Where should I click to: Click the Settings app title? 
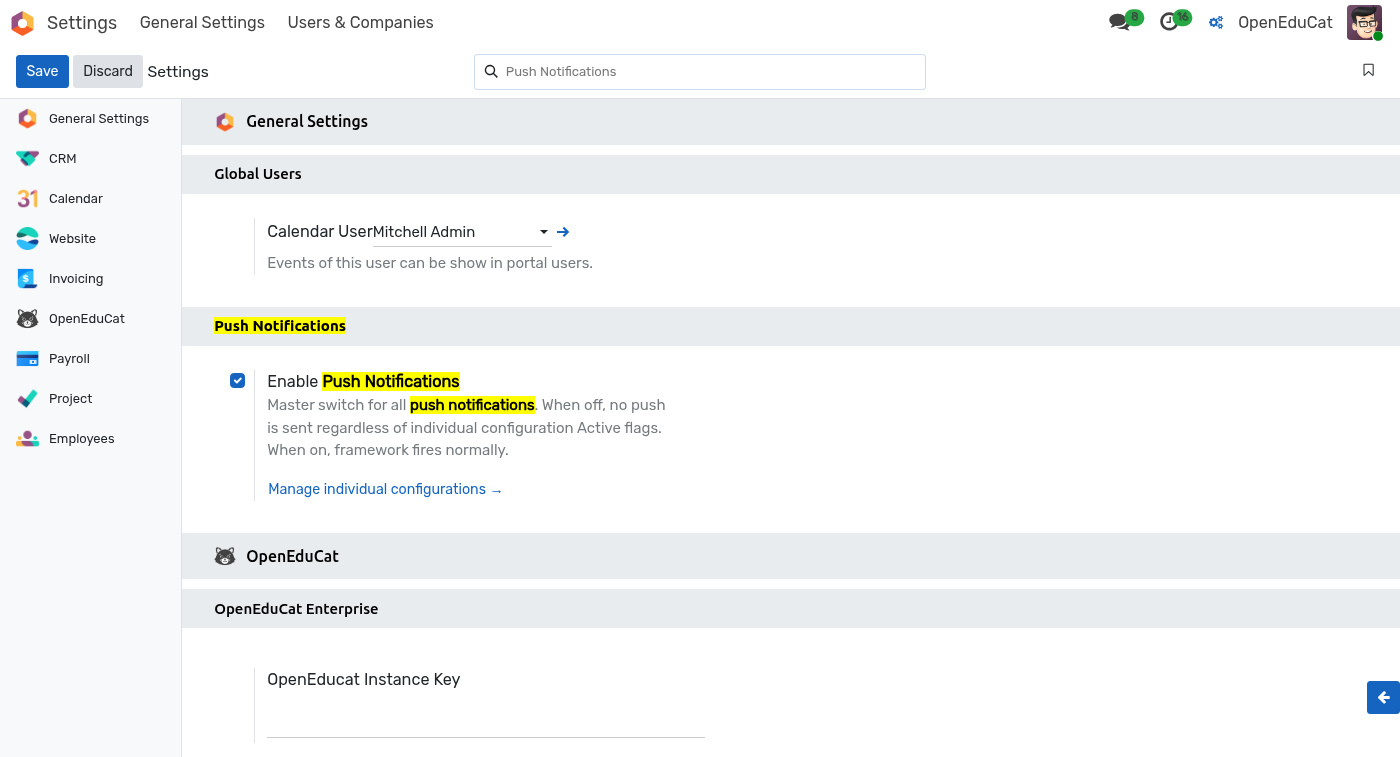82,22
